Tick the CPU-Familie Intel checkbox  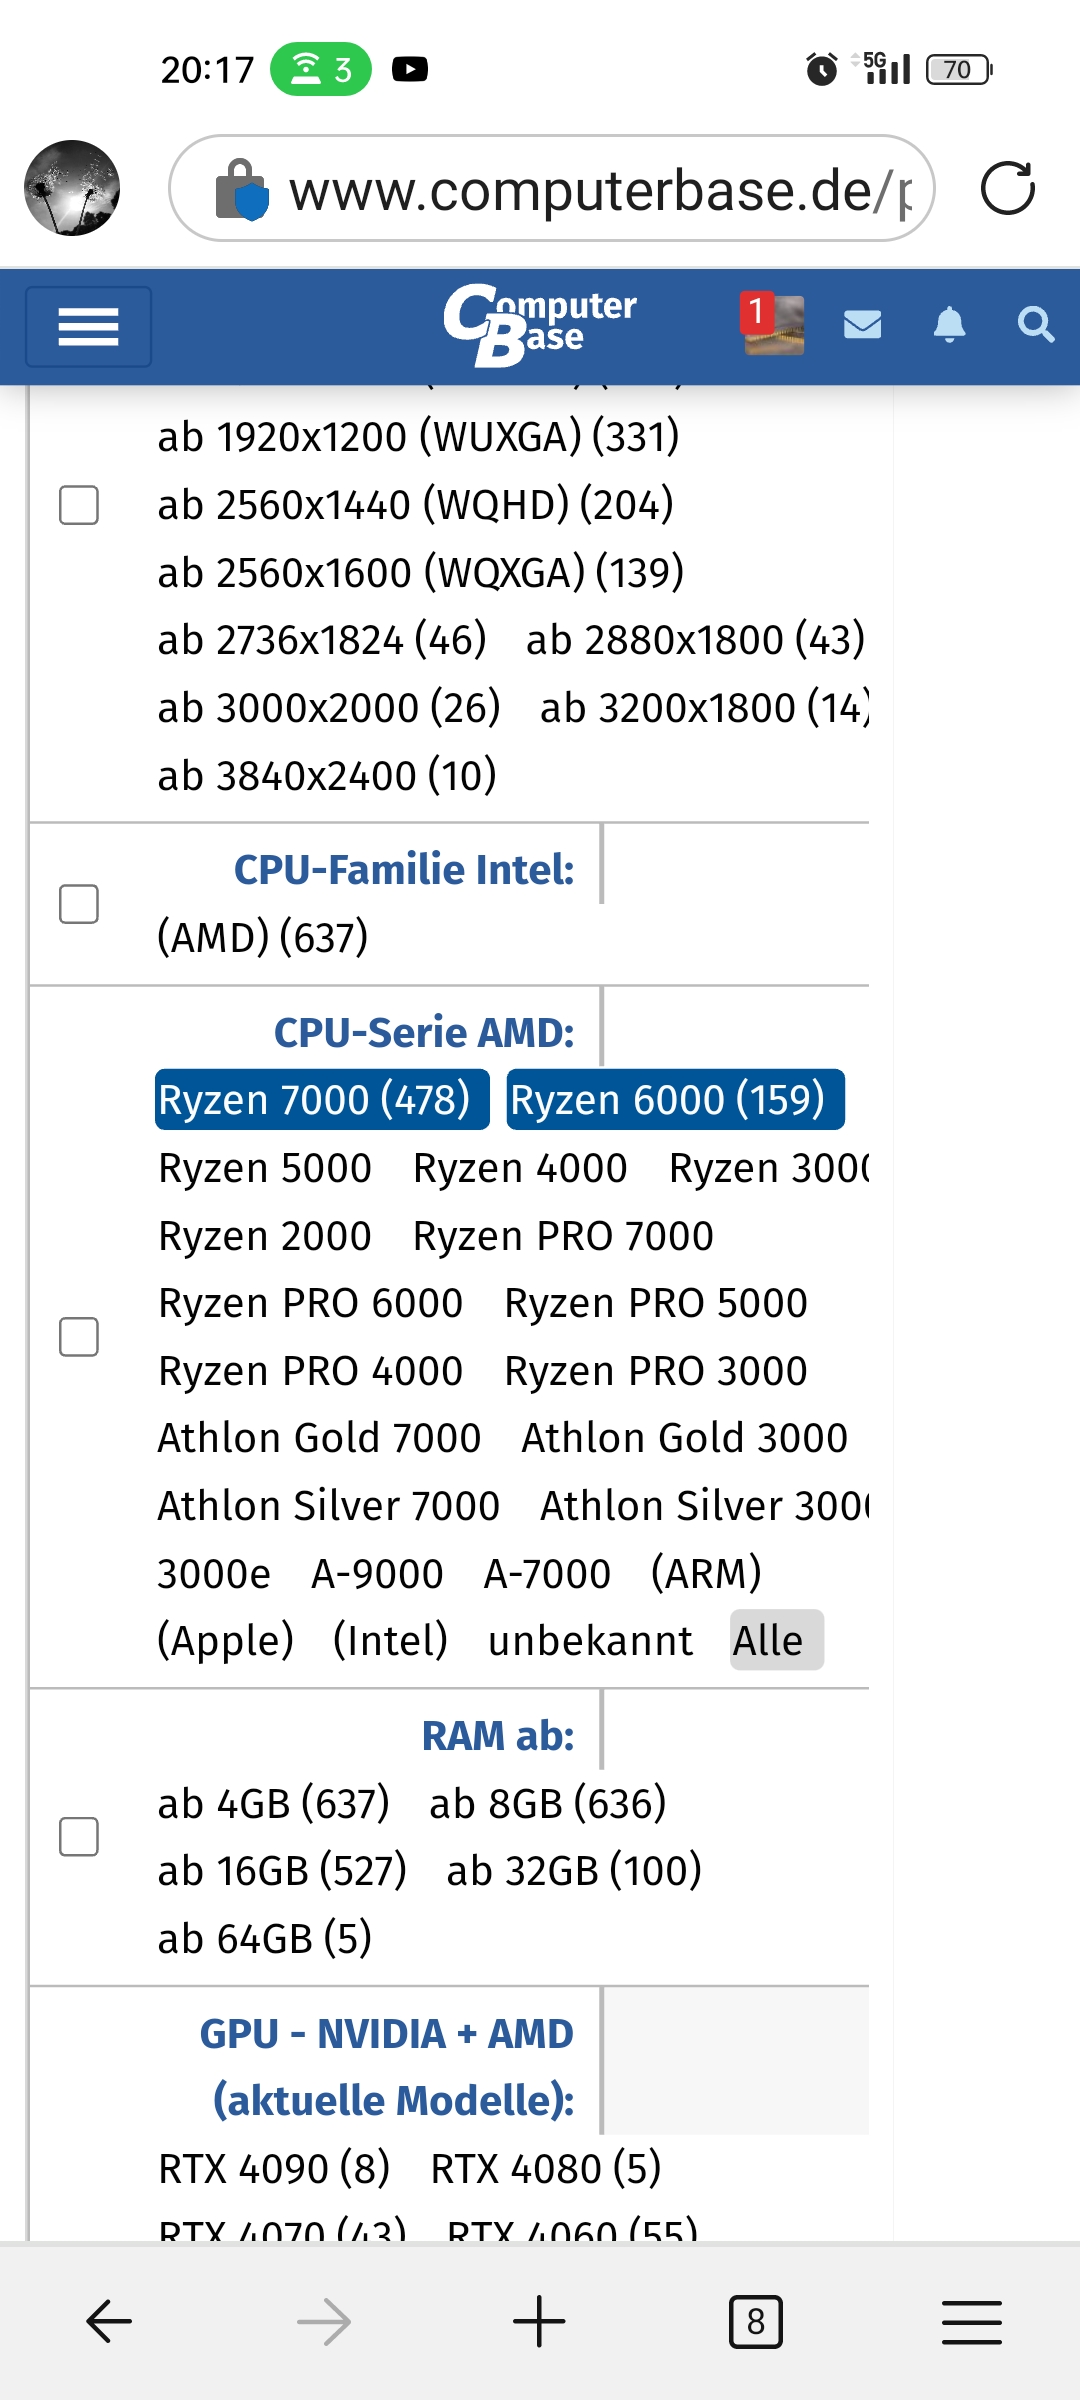click(x=79, y=904)
